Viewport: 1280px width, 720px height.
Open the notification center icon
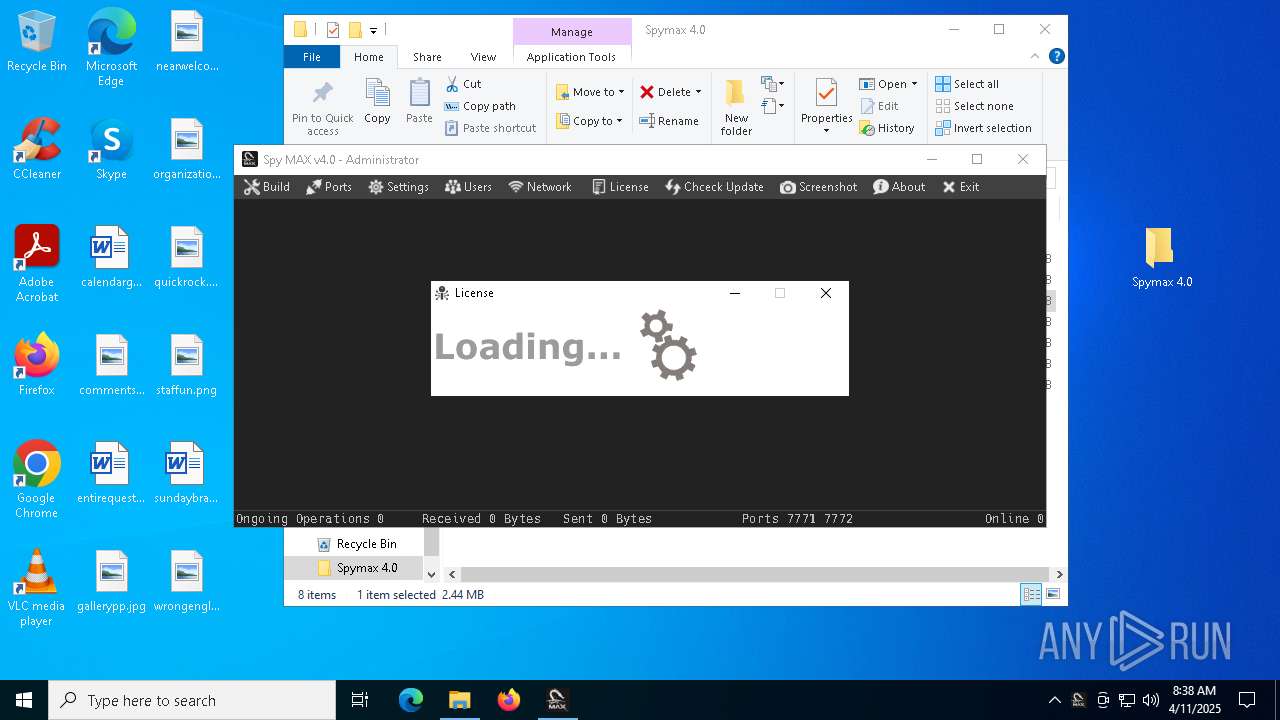1247,700
